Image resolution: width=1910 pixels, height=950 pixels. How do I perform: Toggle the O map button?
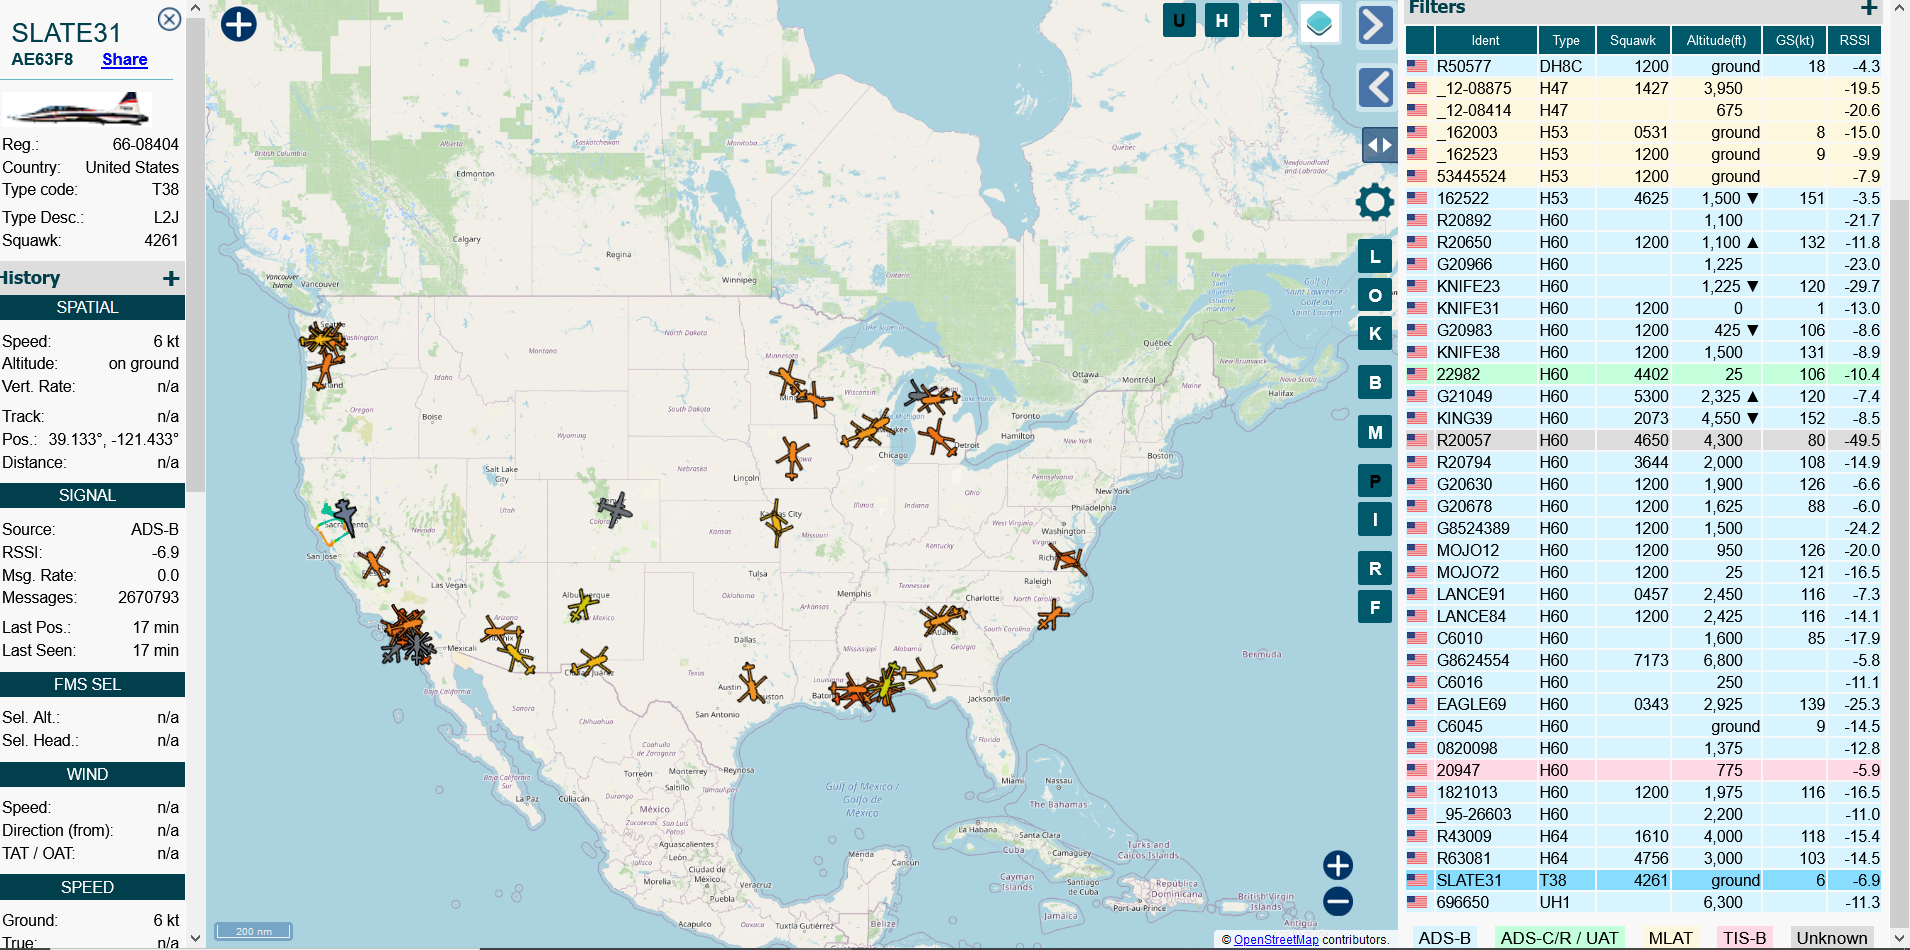point(1375,295)
